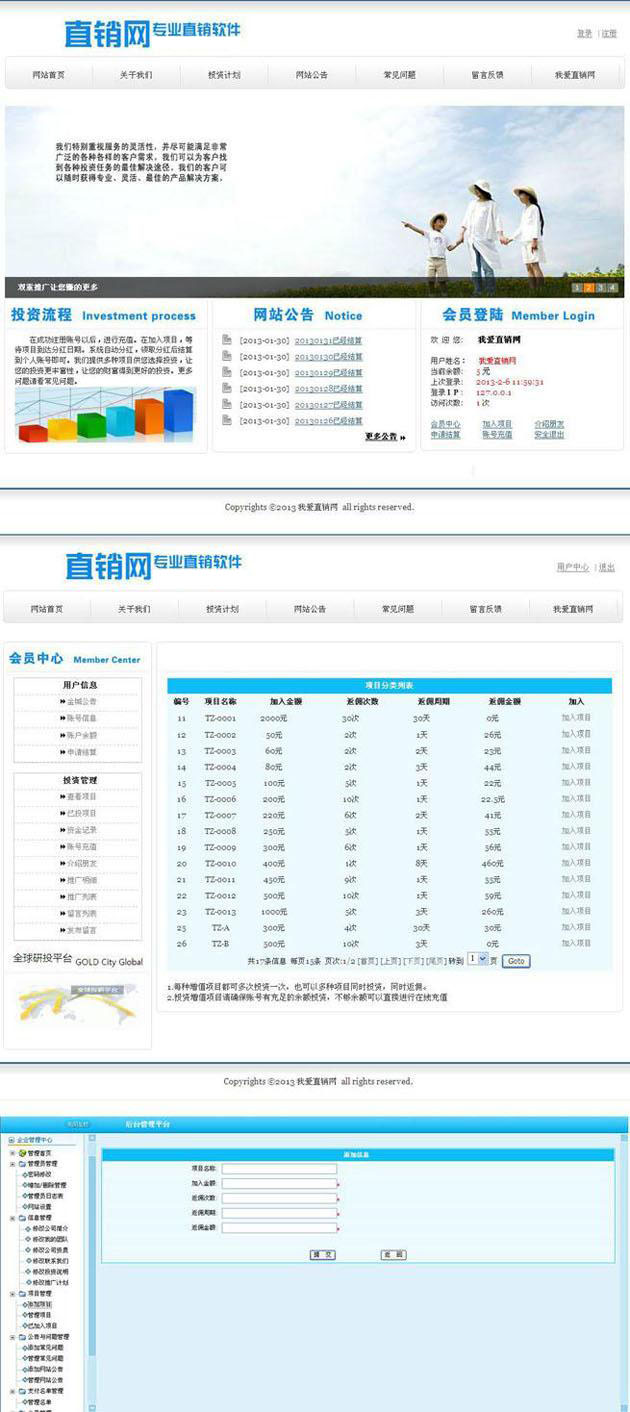Click the 加入金额 input field

[279, 1183]
